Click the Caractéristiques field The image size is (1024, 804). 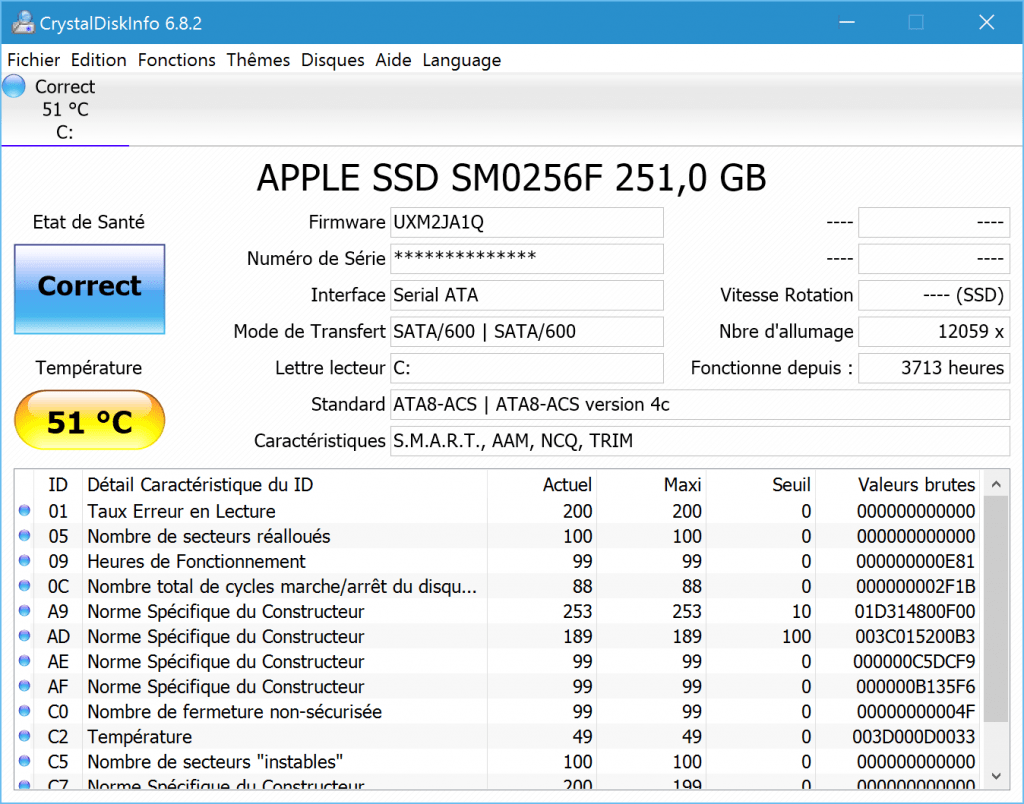[700, 442]
